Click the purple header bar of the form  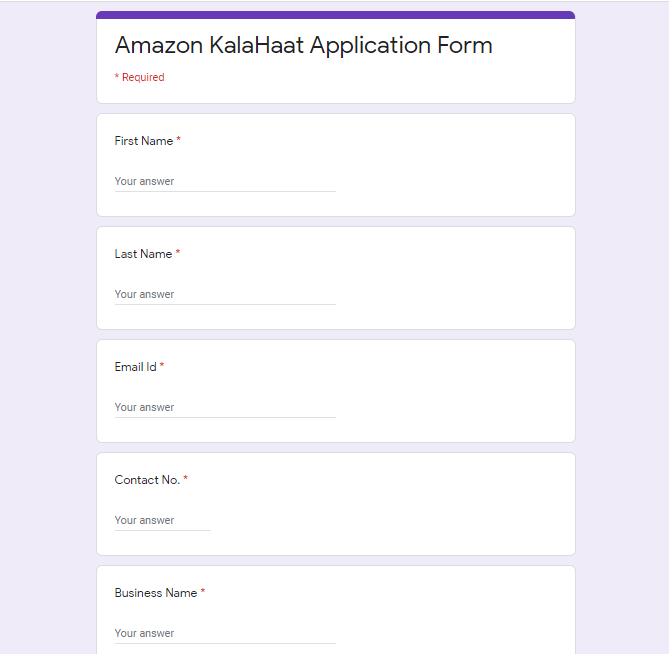pyautogui.click(x=335, y=15)
